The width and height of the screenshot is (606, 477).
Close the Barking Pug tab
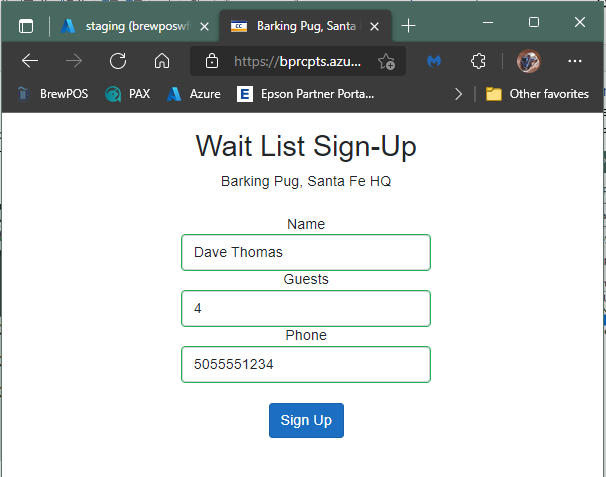tap(374, 26)
